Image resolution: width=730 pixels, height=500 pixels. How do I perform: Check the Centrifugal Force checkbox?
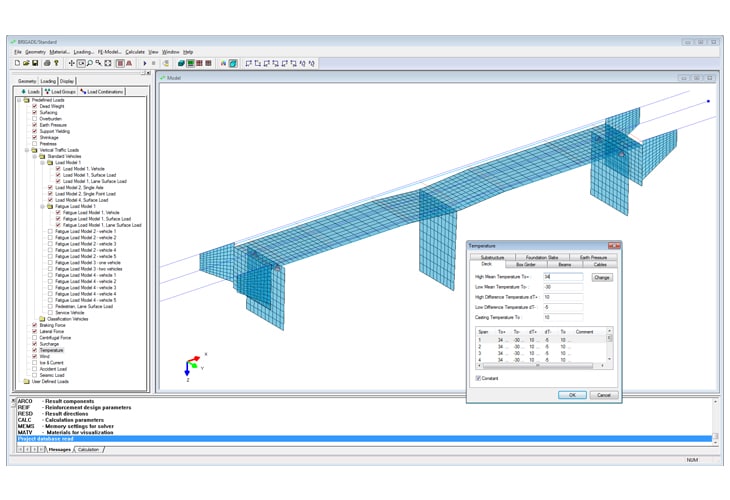tap(34, 338)
